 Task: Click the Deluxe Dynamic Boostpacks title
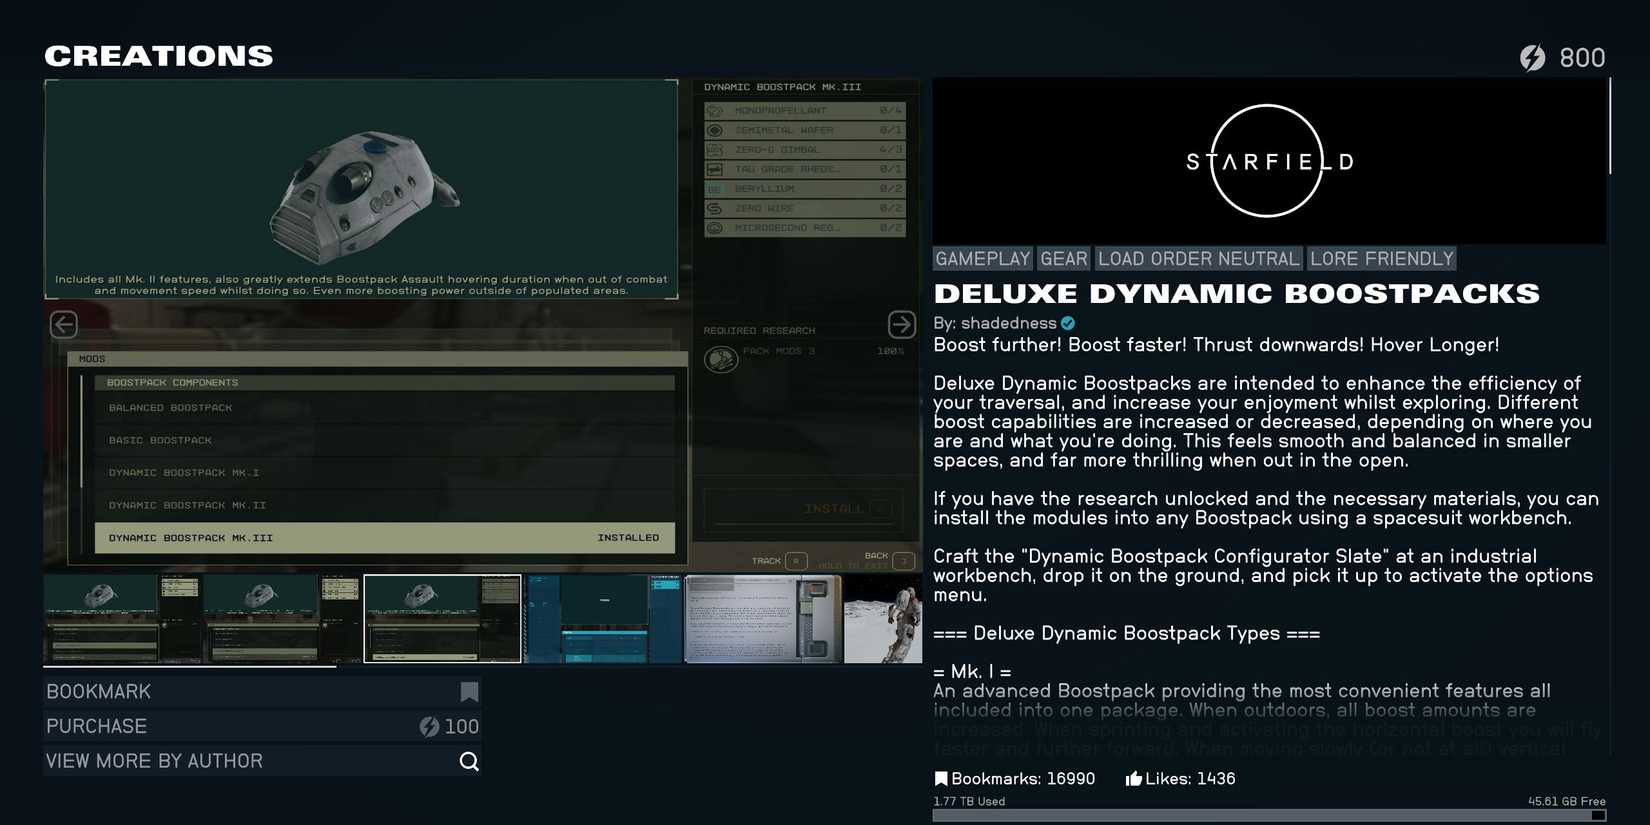[1236, 294]
